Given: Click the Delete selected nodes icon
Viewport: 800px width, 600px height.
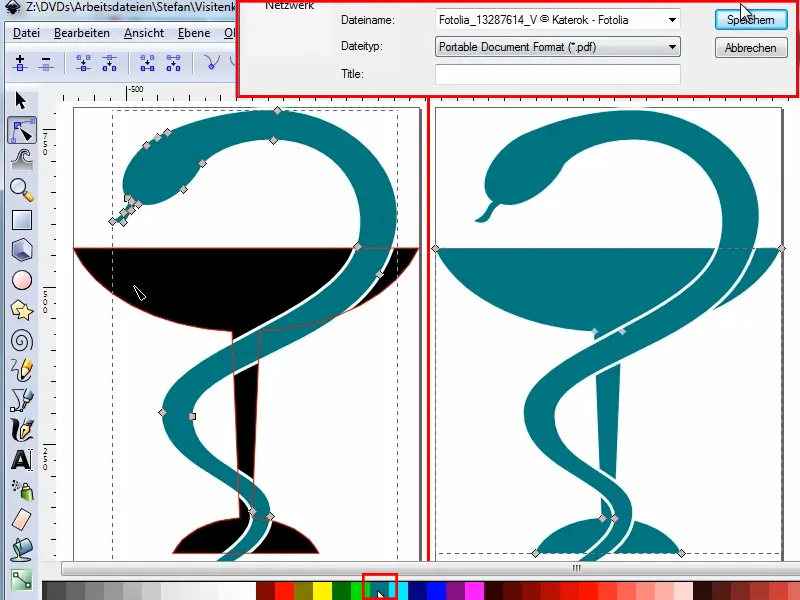Looking at the screenshot, I should pyautogui.click(x=45, y=64).
